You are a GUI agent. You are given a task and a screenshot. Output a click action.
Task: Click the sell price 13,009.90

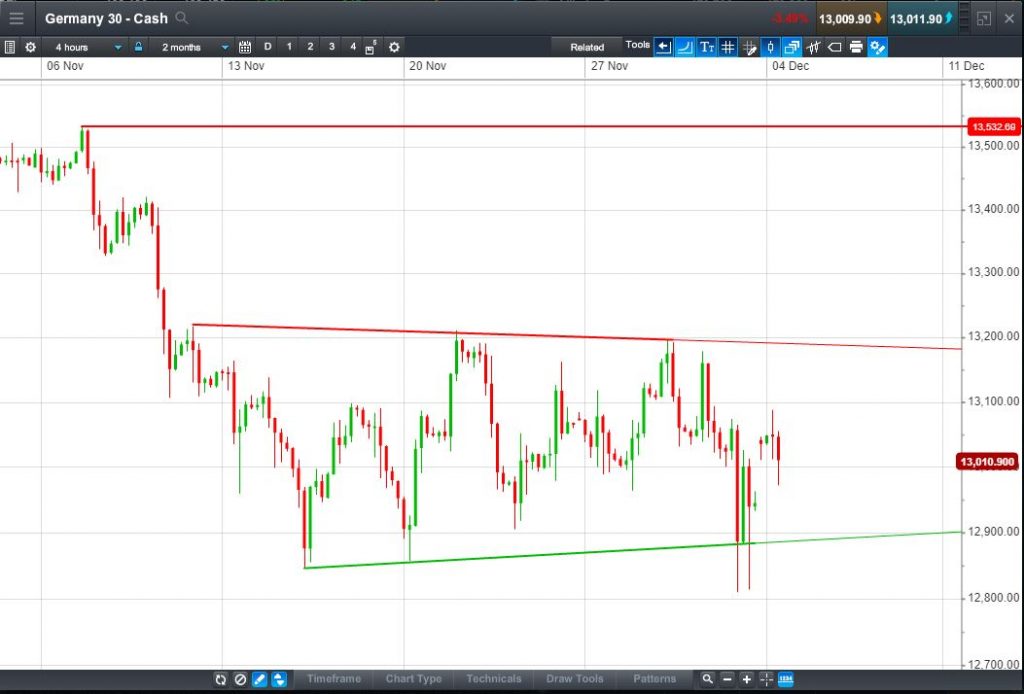tap(851, 19)
